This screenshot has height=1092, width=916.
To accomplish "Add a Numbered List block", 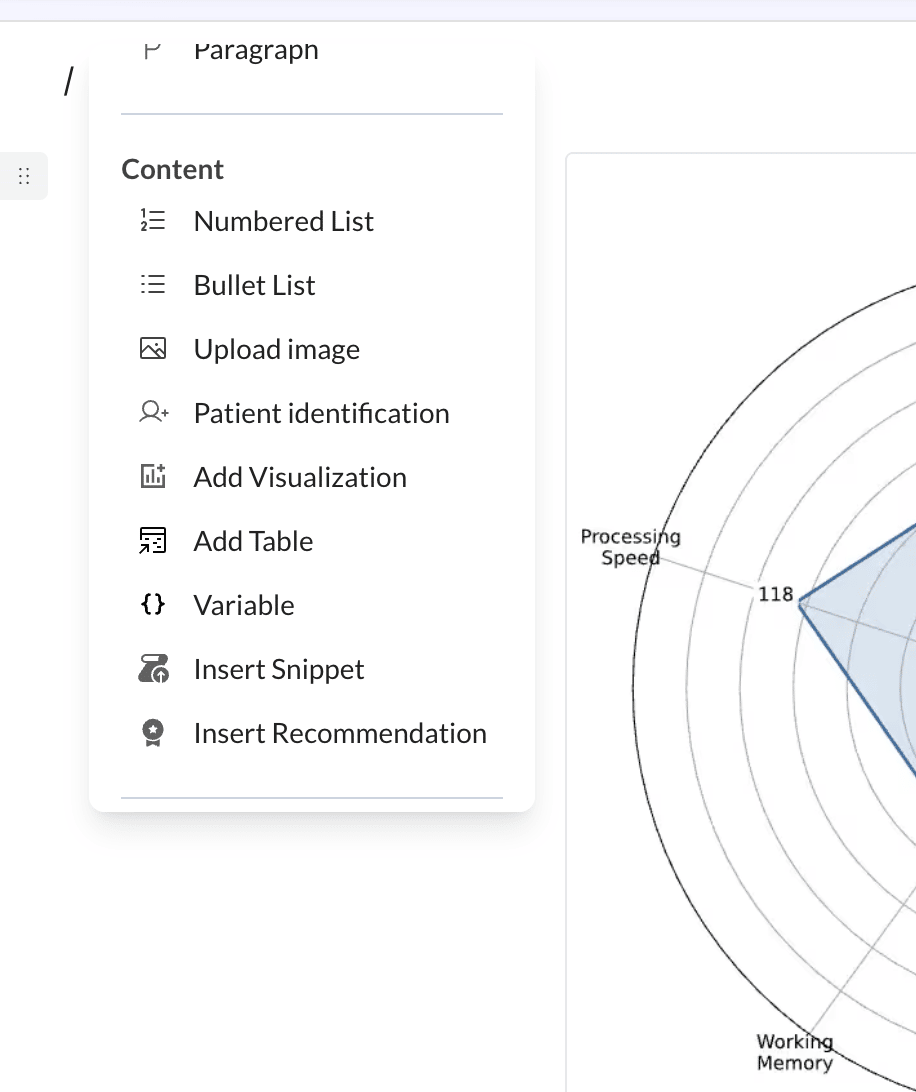I will pos(283,220).
